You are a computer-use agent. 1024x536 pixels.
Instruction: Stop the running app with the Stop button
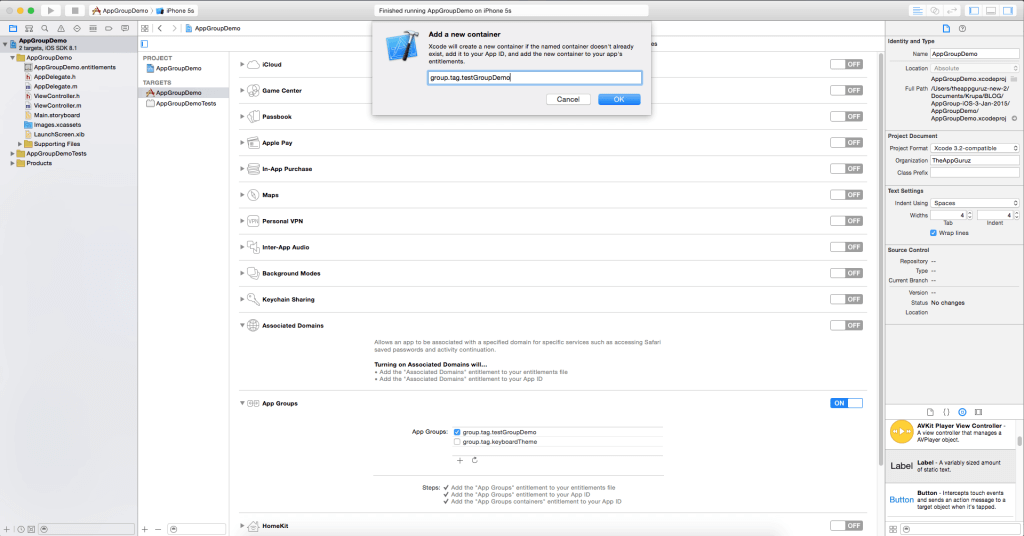[74, 10]
